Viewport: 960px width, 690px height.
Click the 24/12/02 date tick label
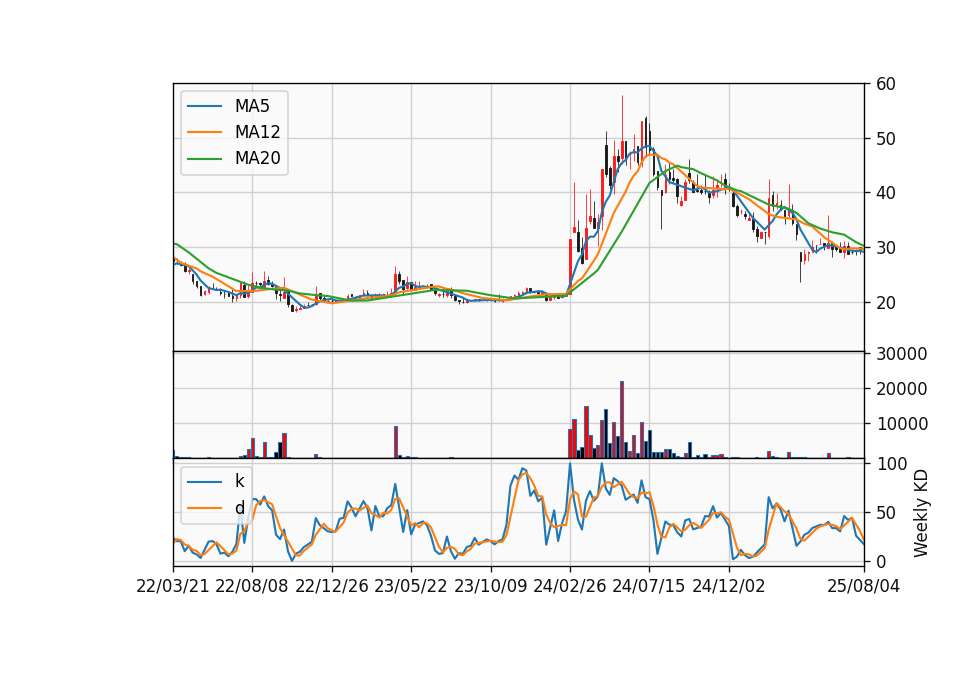pyautogui.click(x=729, y=586)
